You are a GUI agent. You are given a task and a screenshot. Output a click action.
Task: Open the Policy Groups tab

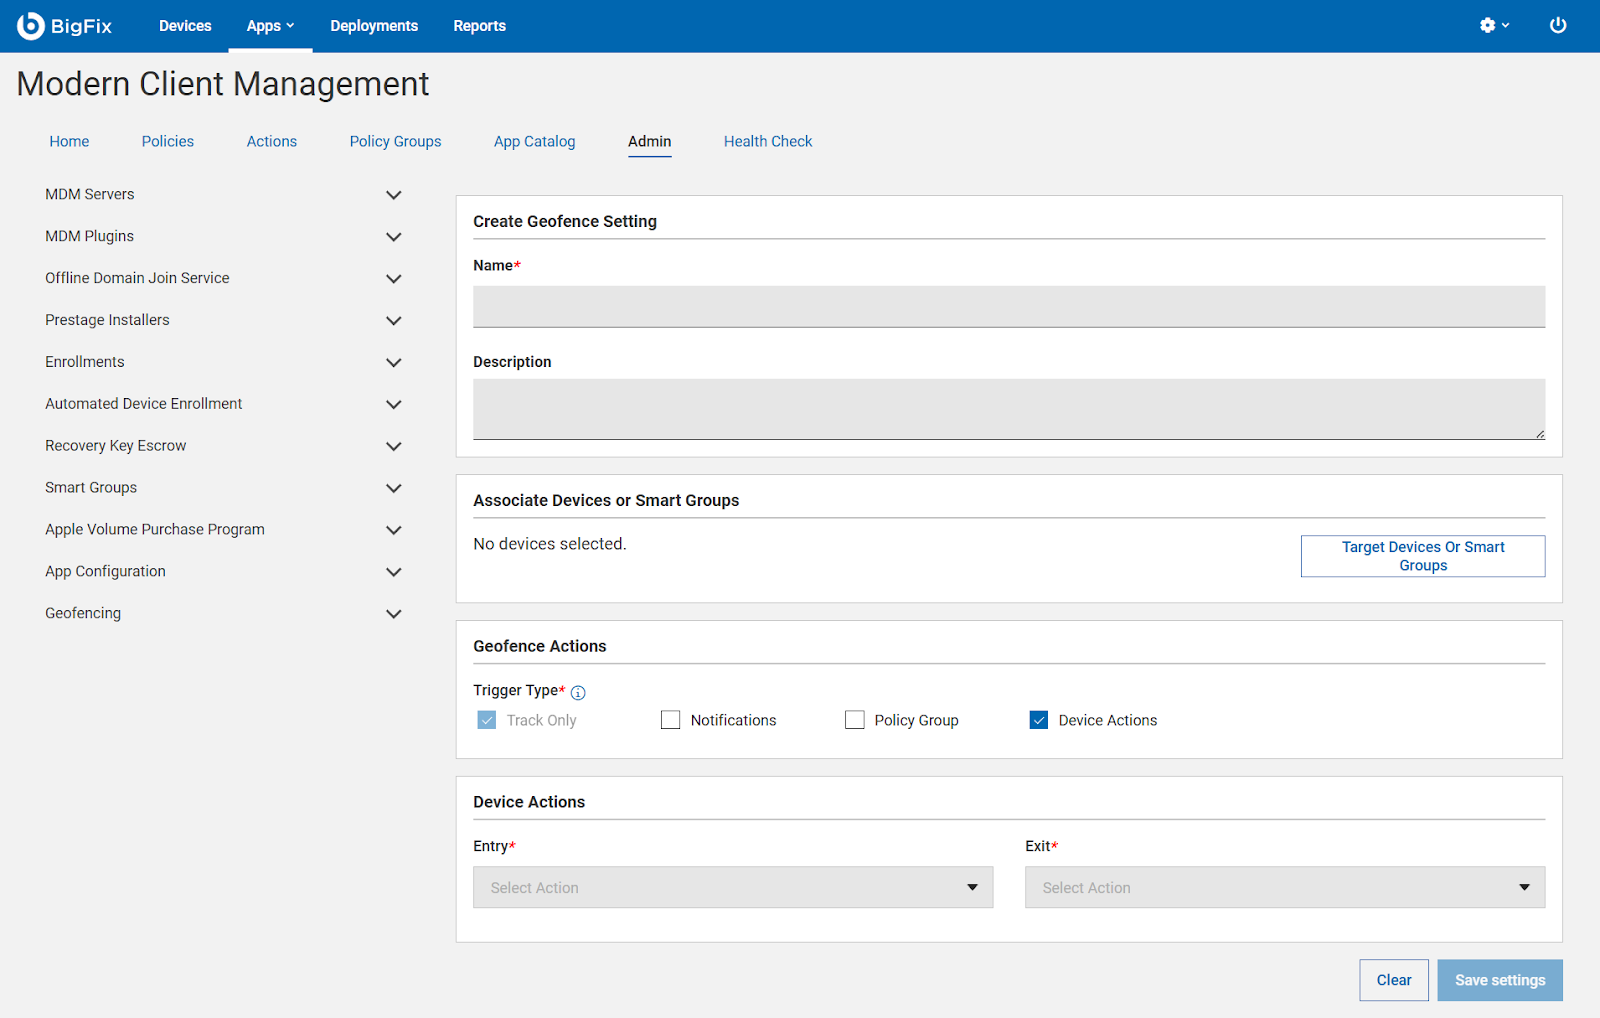click(395, 142)
